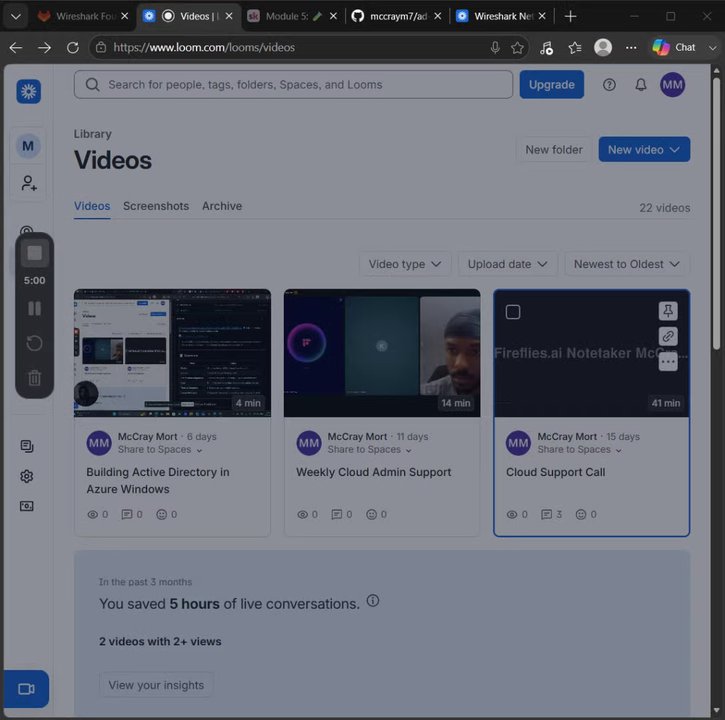Switch to the Screenshots tab
725x720 pixels.
click(x=156, y=206)
